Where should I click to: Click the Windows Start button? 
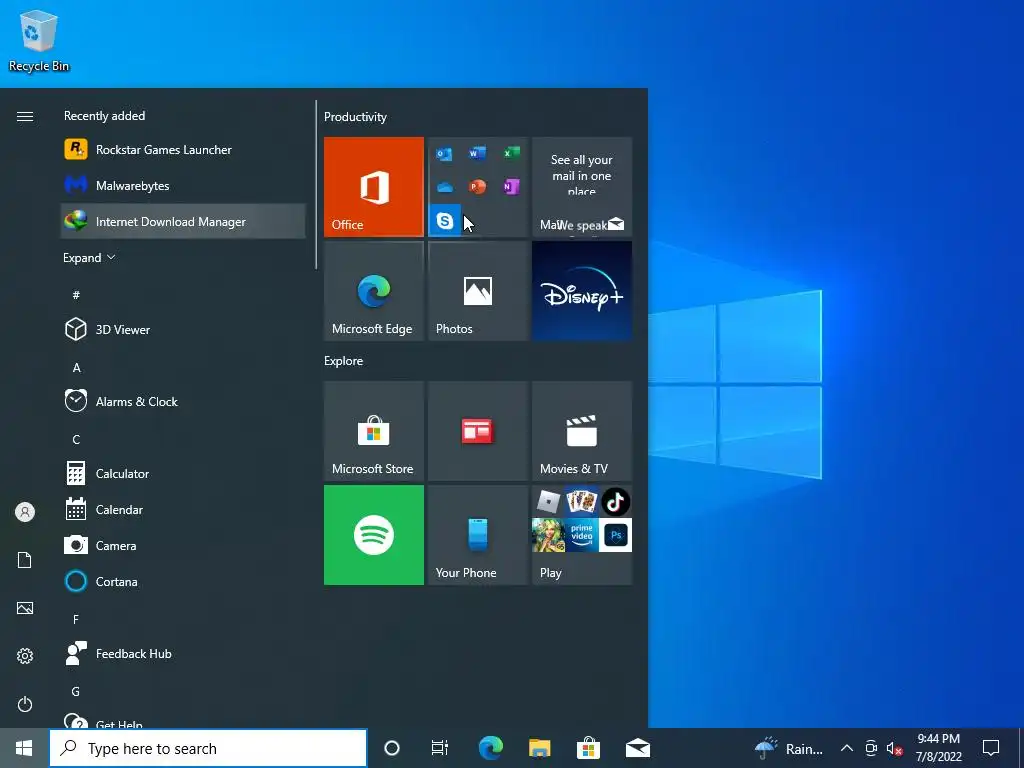24,748
